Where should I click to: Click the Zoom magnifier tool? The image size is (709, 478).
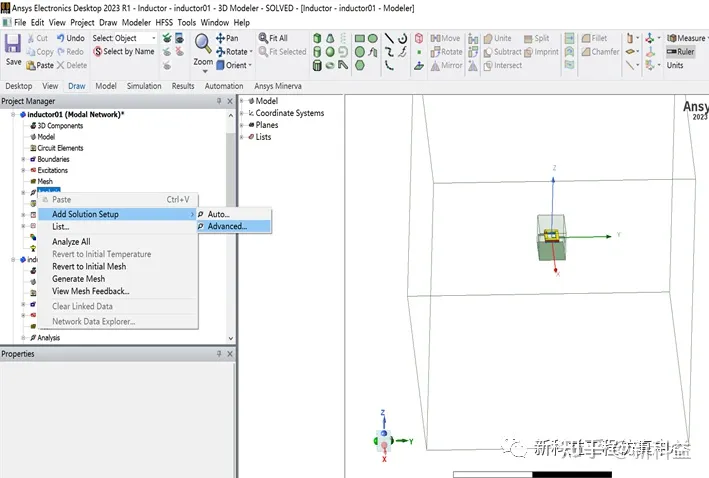tap(203, 44)
